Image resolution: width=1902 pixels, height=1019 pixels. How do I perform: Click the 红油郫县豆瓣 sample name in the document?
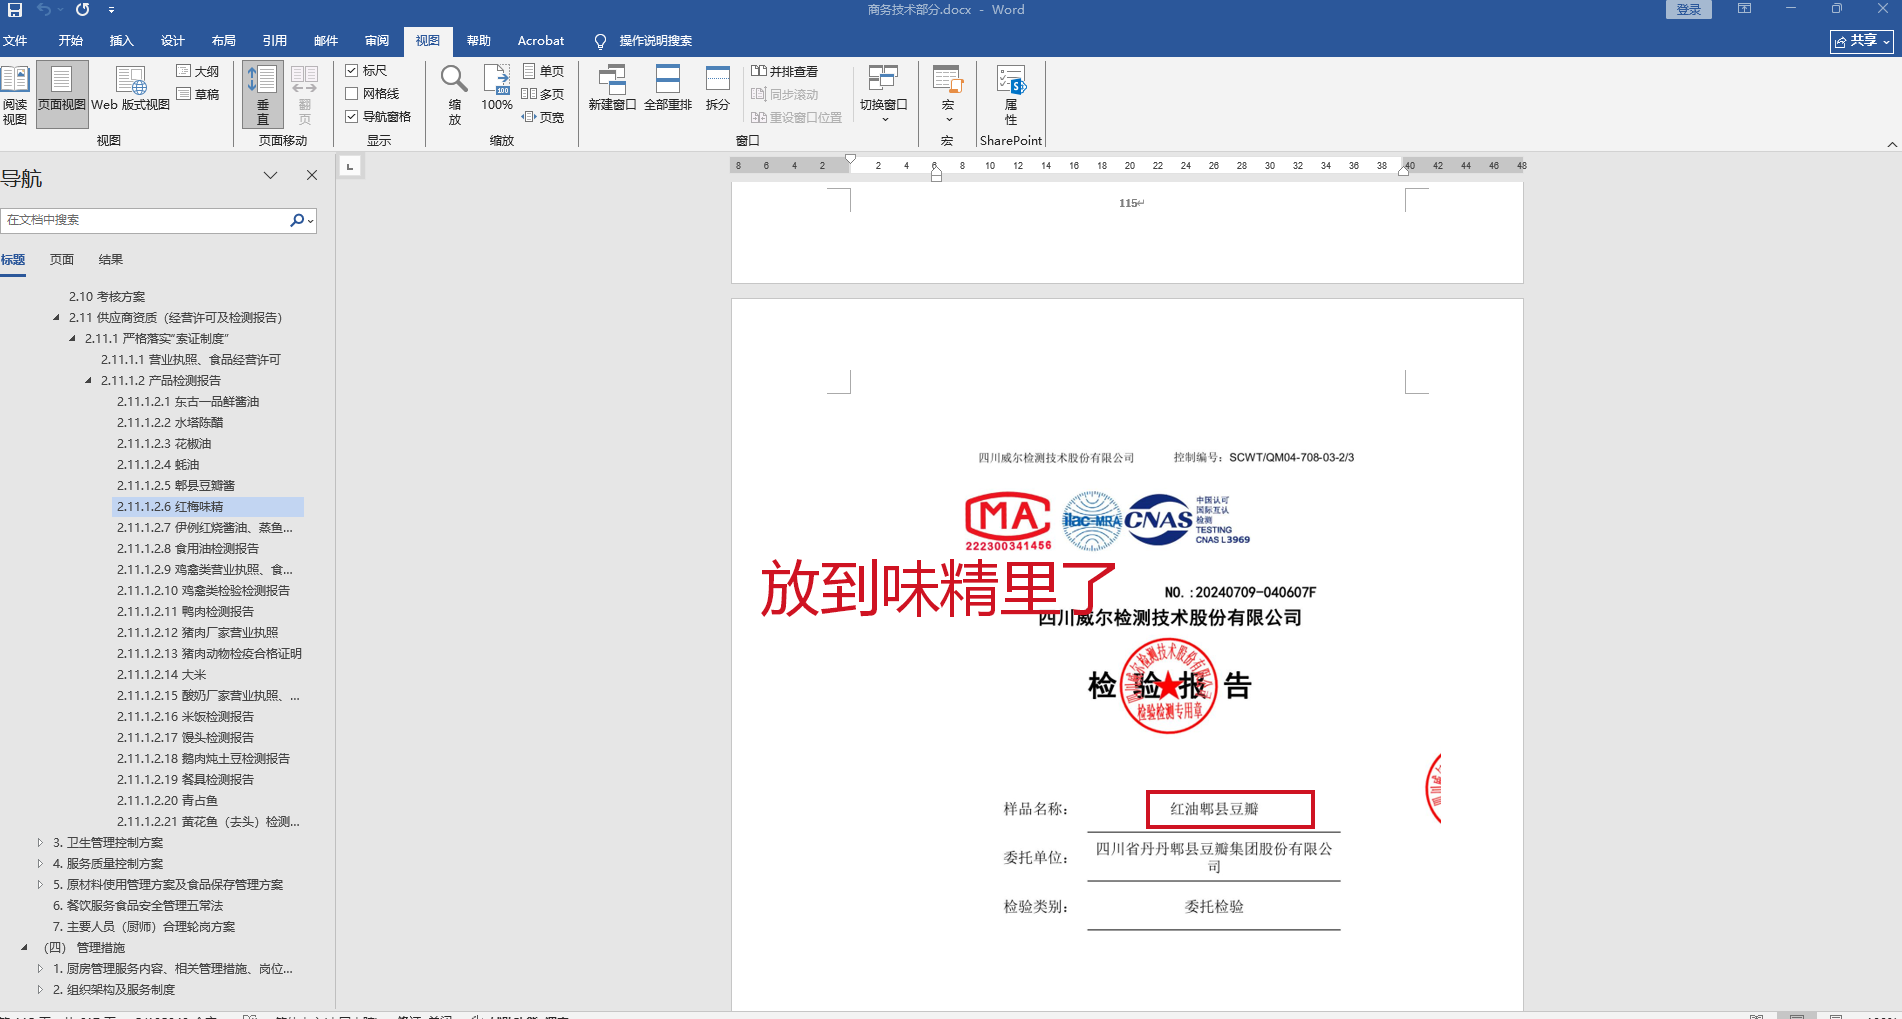(1214, 809)
